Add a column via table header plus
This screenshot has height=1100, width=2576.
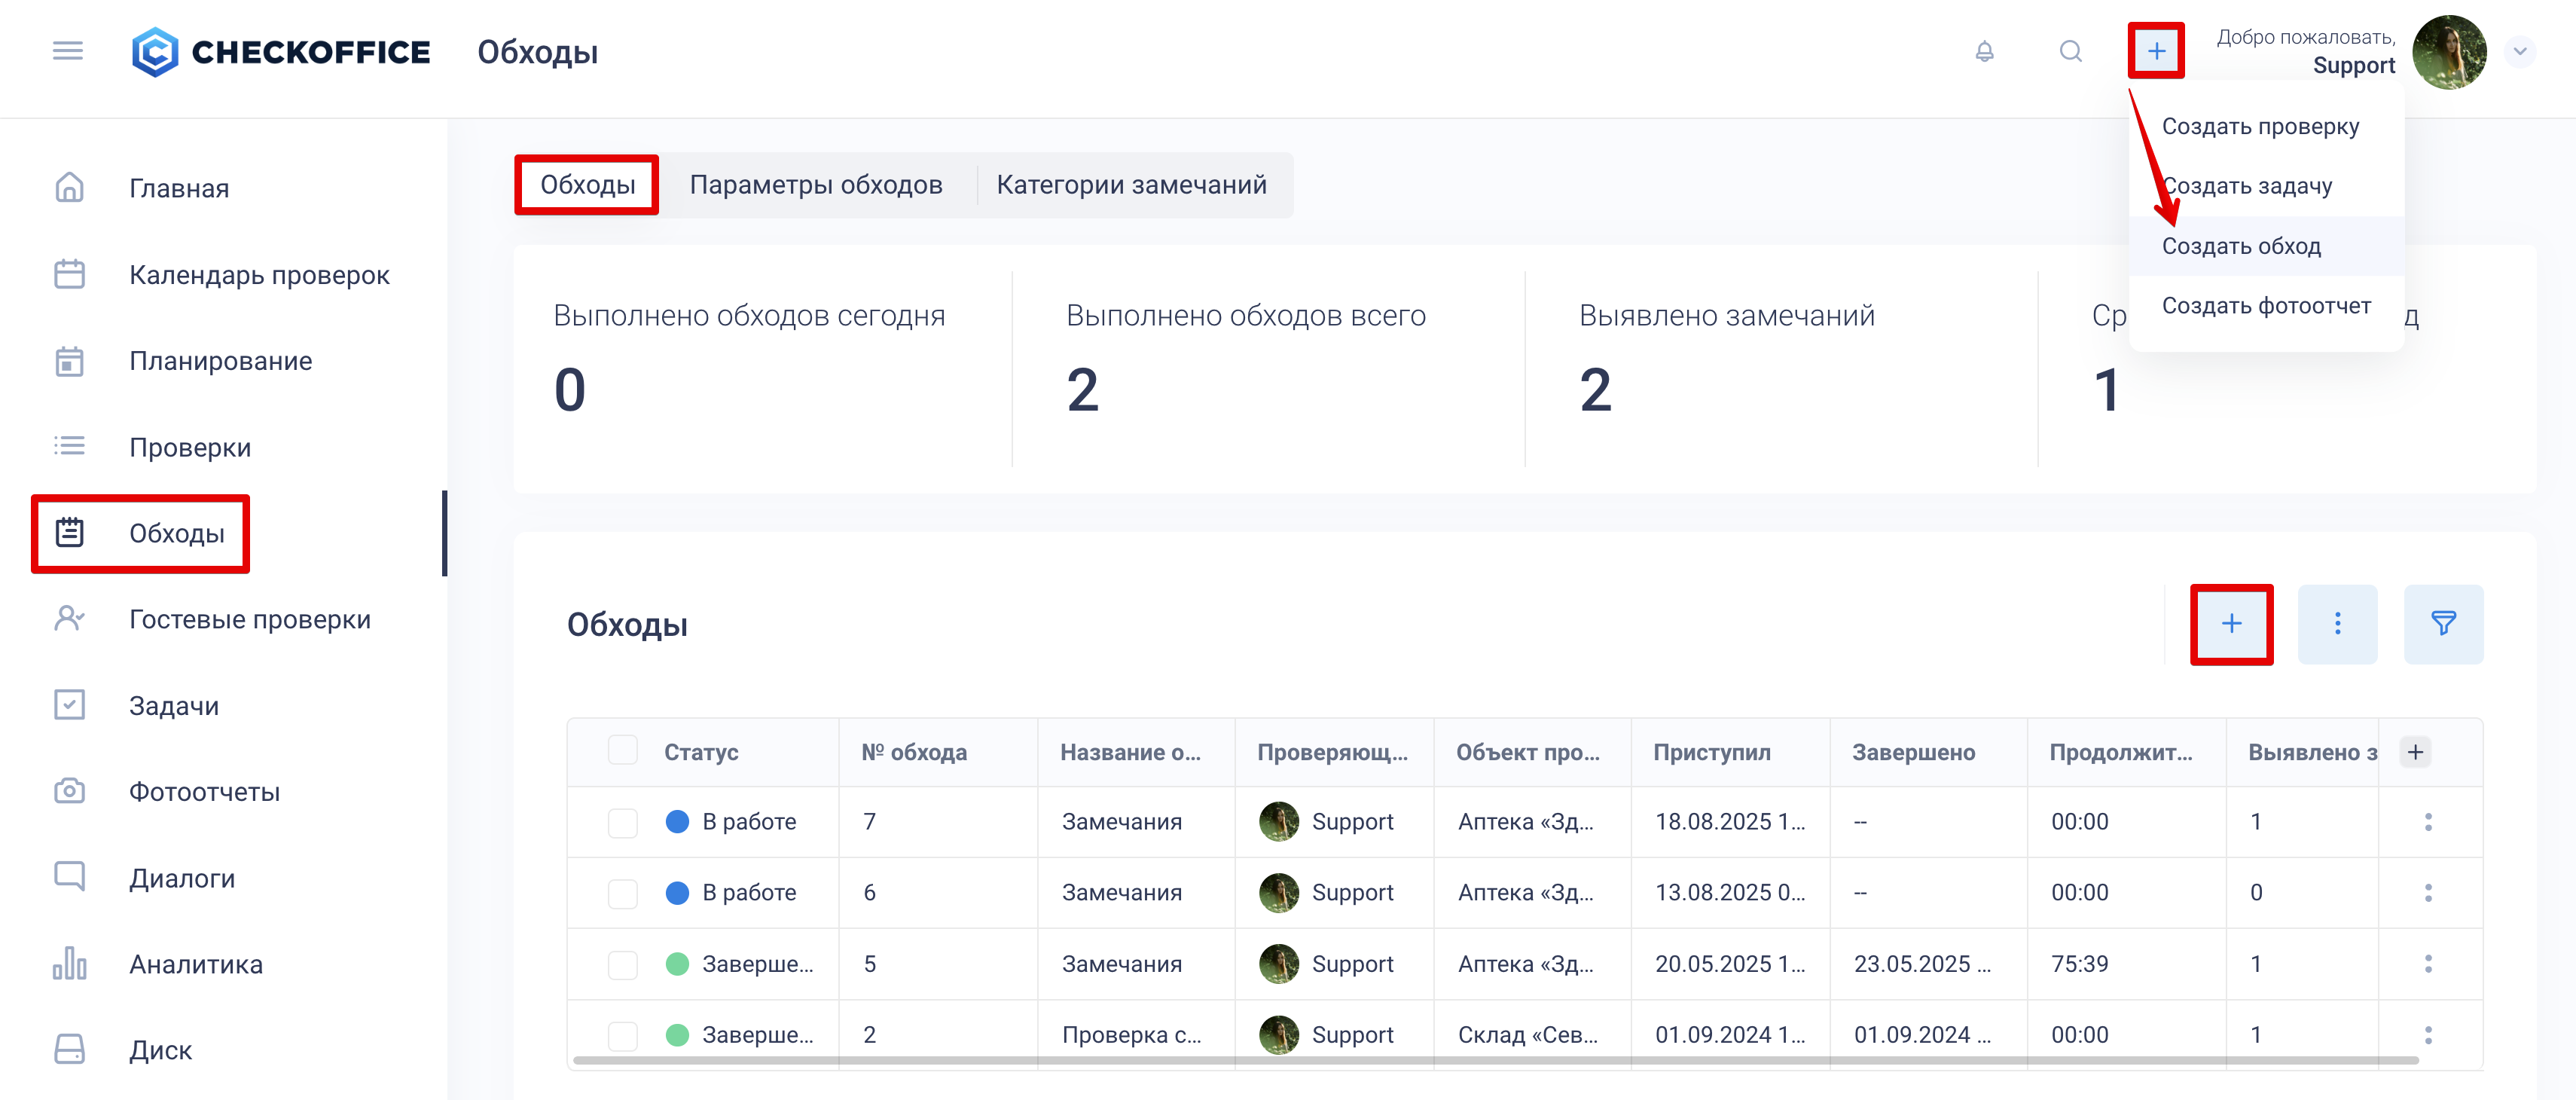(2415, 752)
